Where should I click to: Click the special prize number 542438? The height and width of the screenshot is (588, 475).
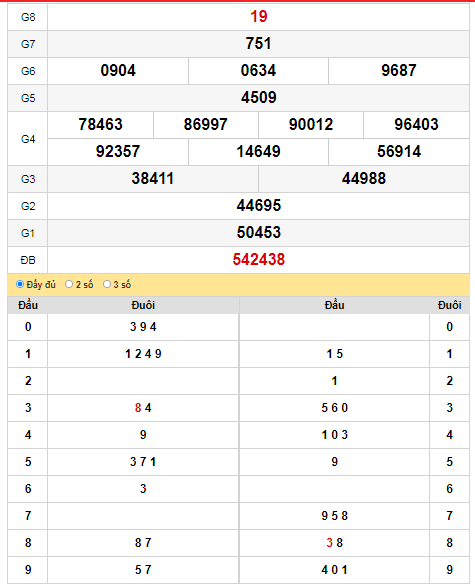pyautogui.click(x=259, y=260)
